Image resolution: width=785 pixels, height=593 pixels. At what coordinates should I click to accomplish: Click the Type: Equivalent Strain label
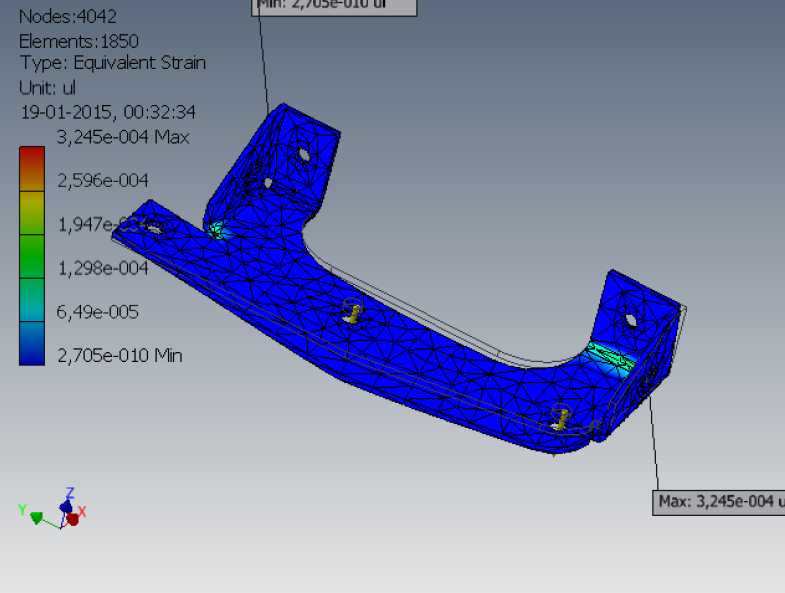113,63
